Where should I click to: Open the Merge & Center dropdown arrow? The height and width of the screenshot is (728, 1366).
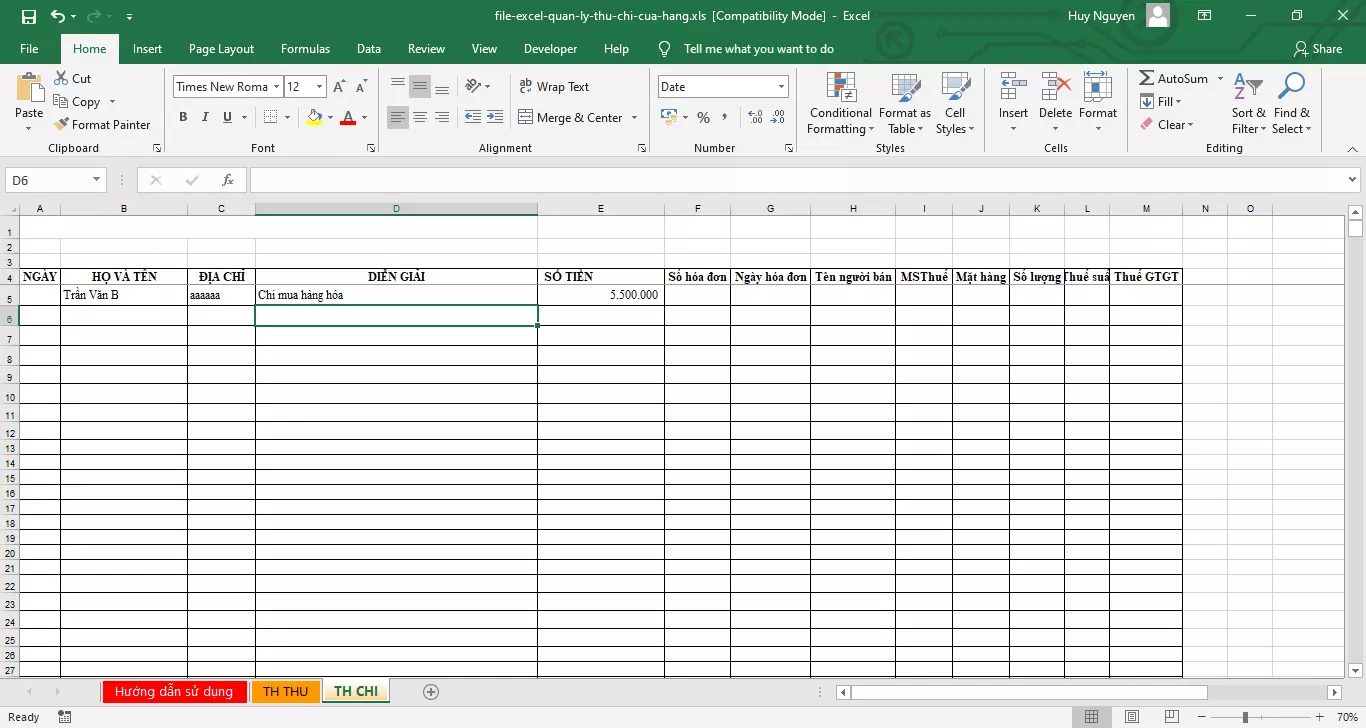pyautogui.click(x=636, y=117)
